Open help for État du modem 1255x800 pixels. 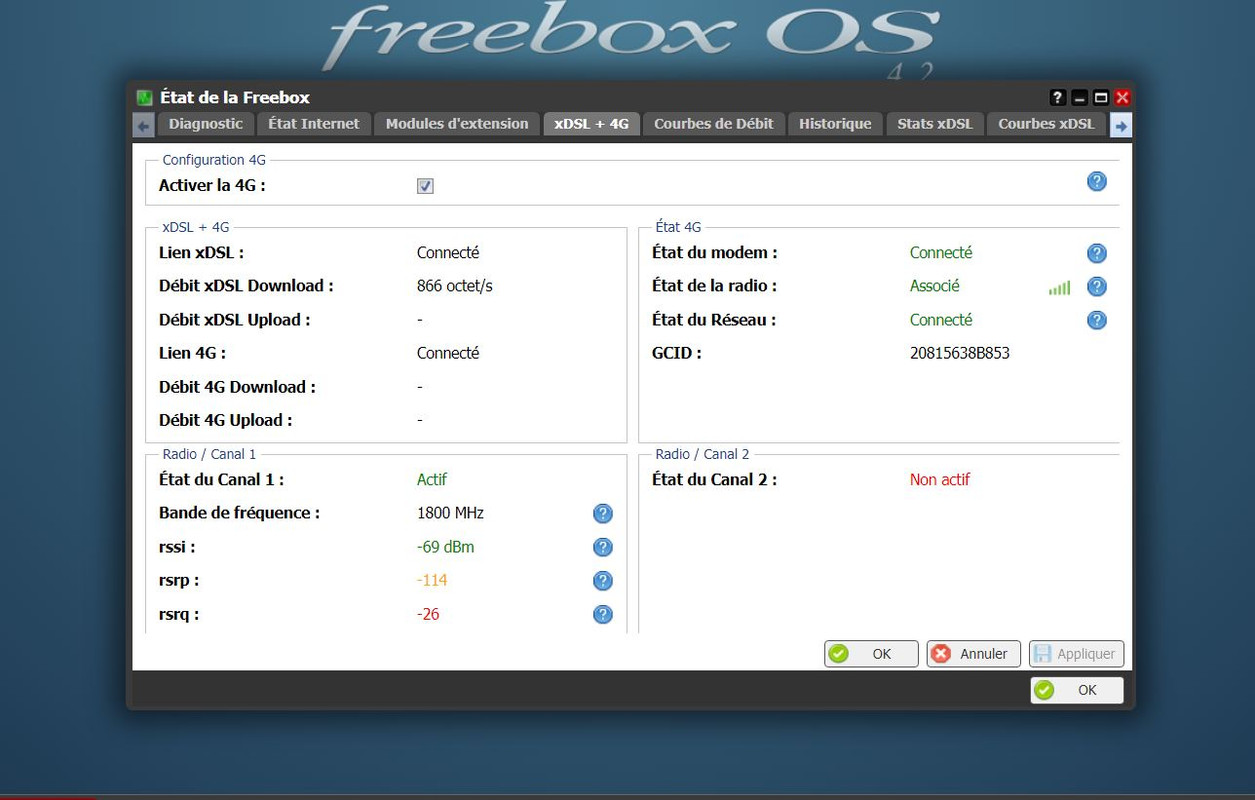pyautogui.click(x=1097, y=253)
